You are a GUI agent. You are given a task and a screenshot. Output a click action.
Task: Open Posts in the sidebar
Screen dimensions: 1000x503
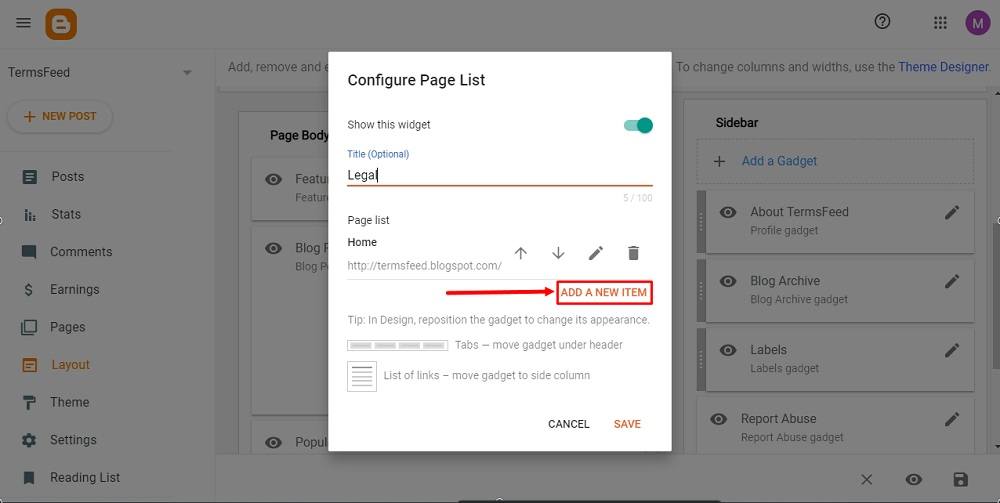68,177
